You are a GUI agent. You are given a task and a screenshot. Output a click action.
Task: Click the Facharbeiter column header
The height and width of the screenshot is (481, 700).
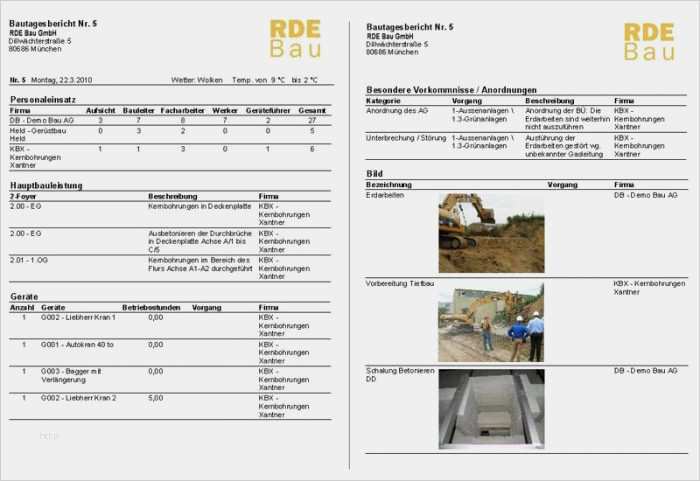click(x=182, y=110)
